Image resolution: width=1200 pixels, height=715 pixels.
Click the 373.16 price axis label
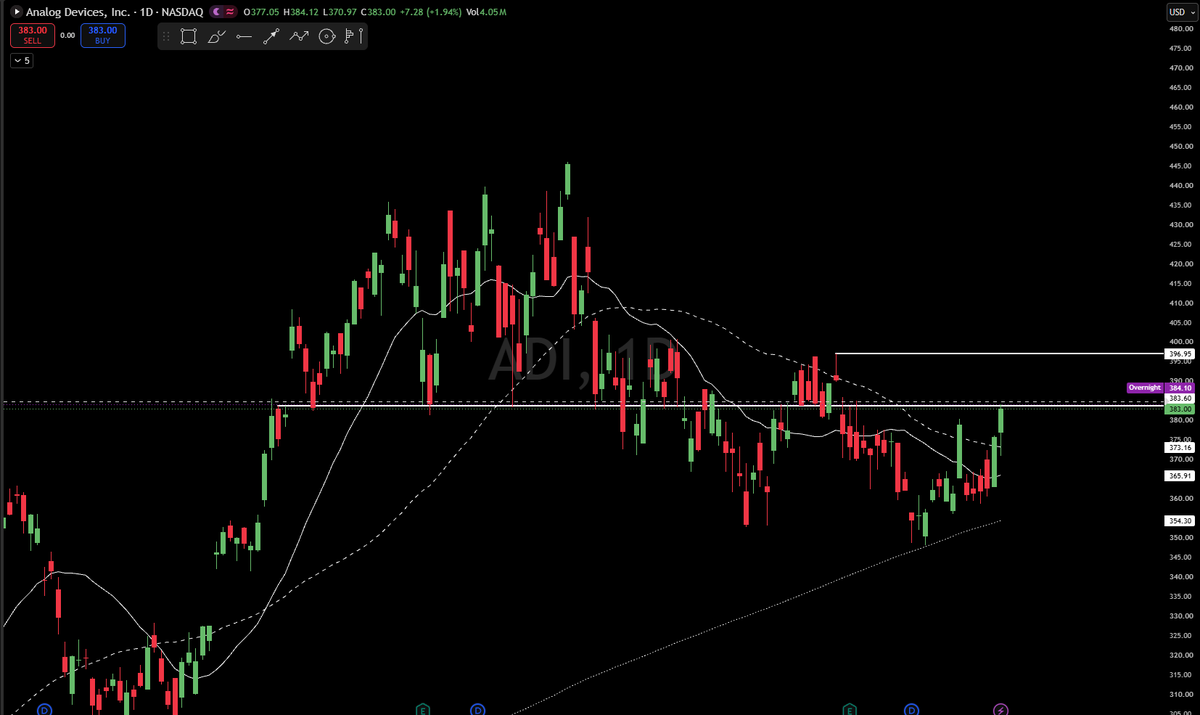[1180, 448]
